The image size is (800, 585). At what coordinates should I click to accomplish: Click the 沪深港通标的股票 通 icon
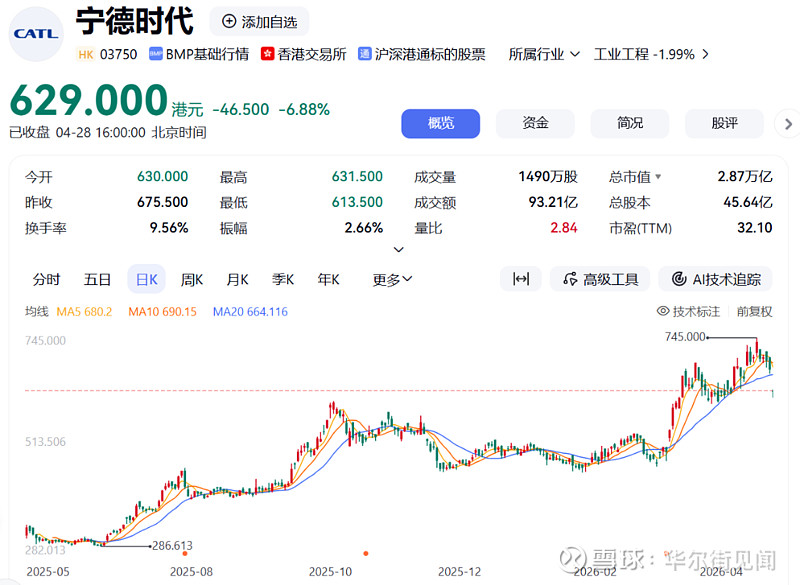coord(364,54)
